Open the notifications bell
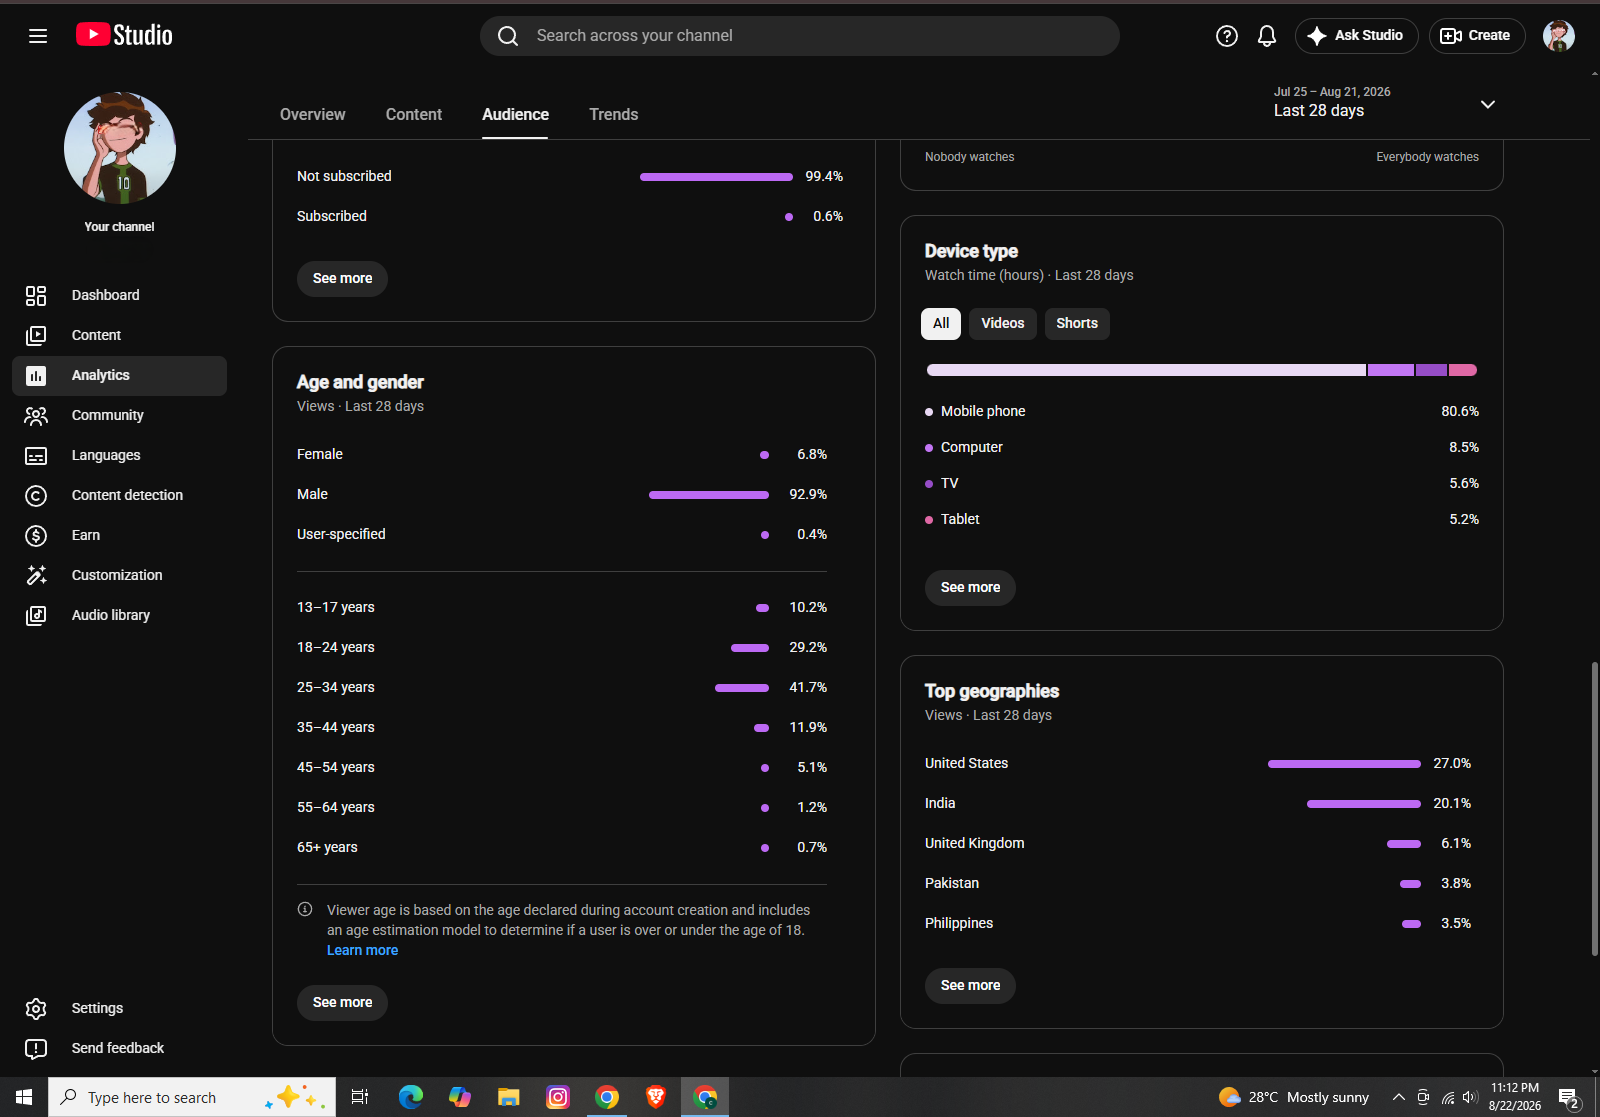1600x1117 pixels. point(1267,36)
